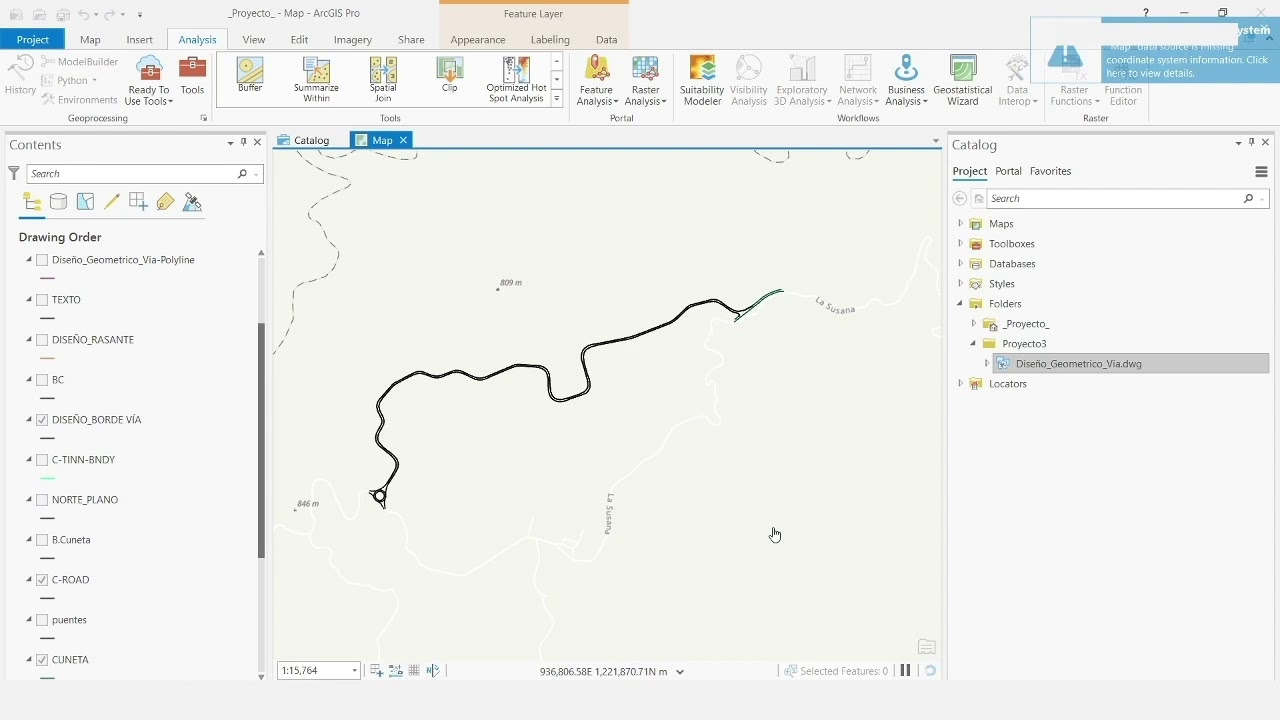Open the Spatial Join tool
1280x720 pixels.
pyautogui.click(x=383, y=80)
